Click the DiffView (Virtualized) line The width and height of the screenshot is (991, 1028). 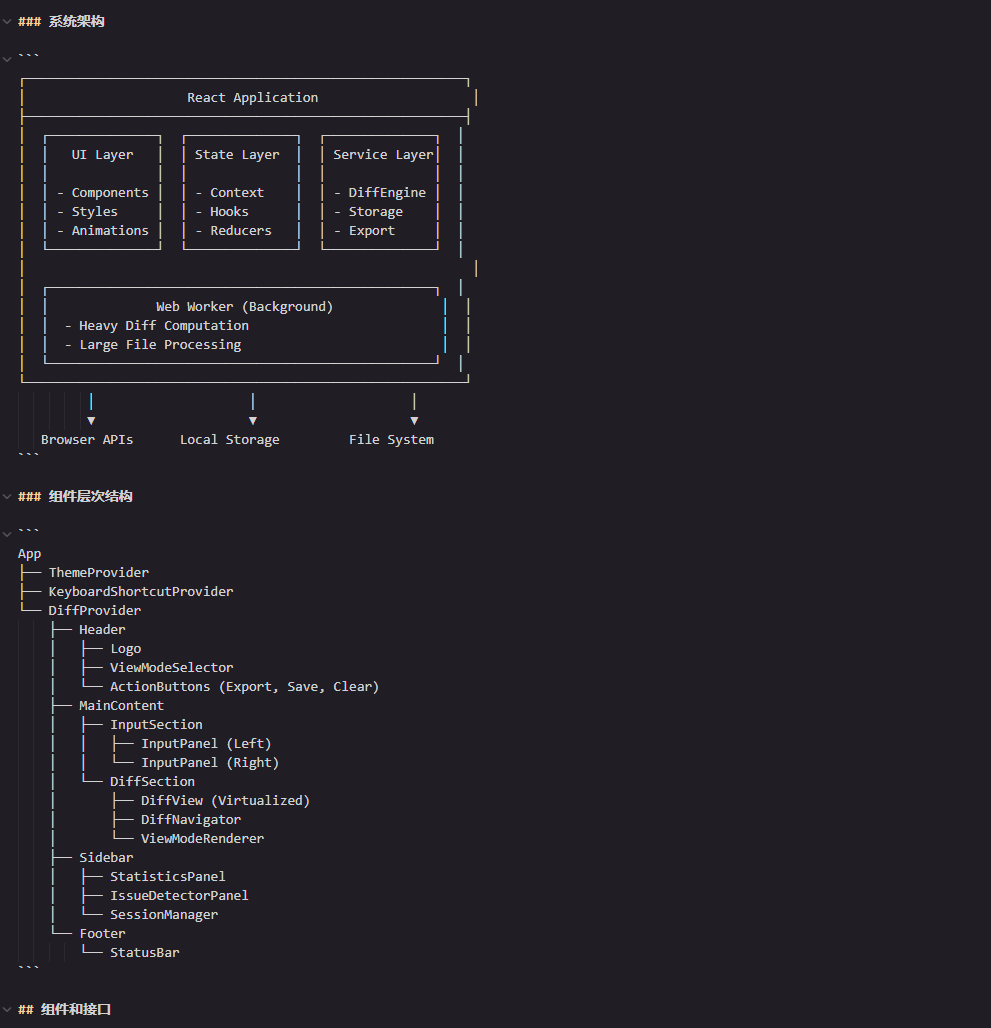point(225,801)
